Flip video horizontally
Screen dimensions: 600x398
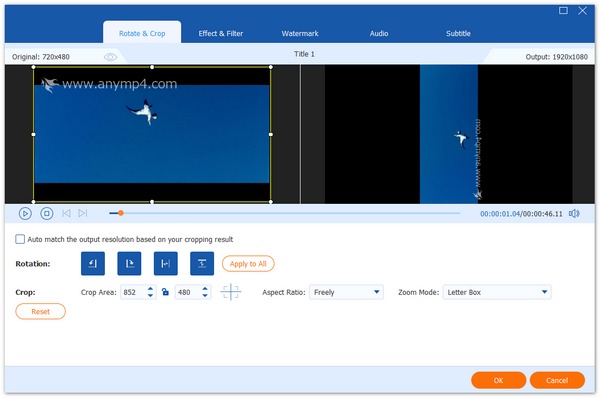165,263
